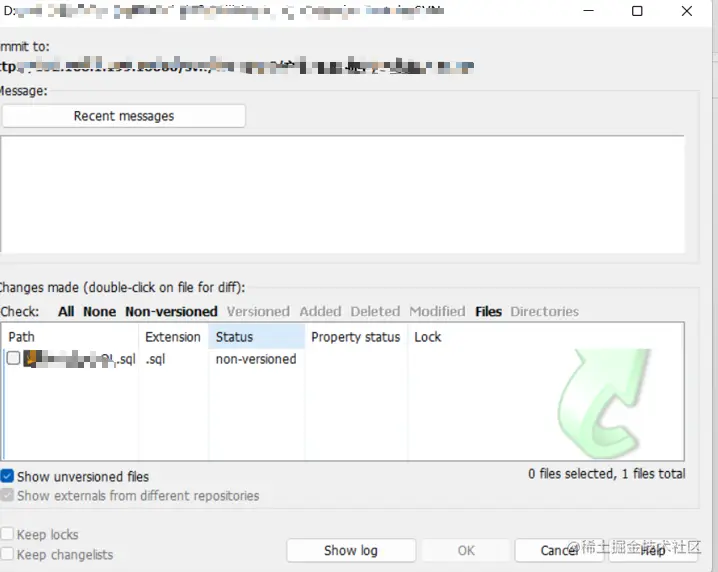The height and width of the screenshot is (572, 718).
Task: Sort by the Path column header
Action: [71, 337]
